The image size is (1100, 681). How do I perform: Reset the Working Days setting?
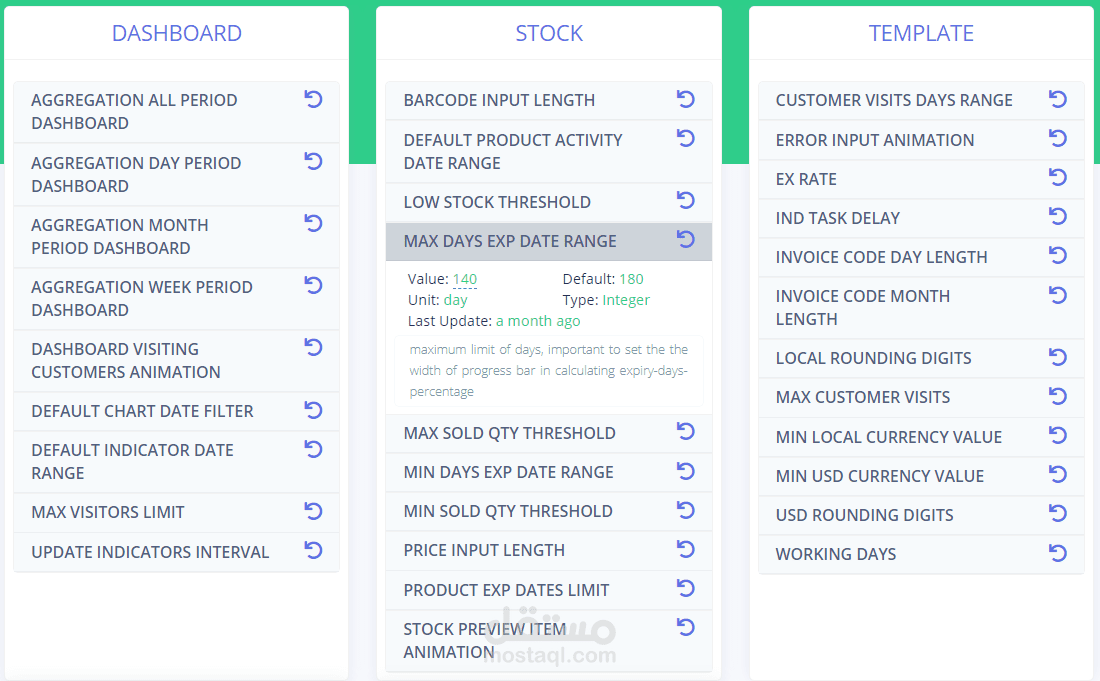coord(1057,553)
